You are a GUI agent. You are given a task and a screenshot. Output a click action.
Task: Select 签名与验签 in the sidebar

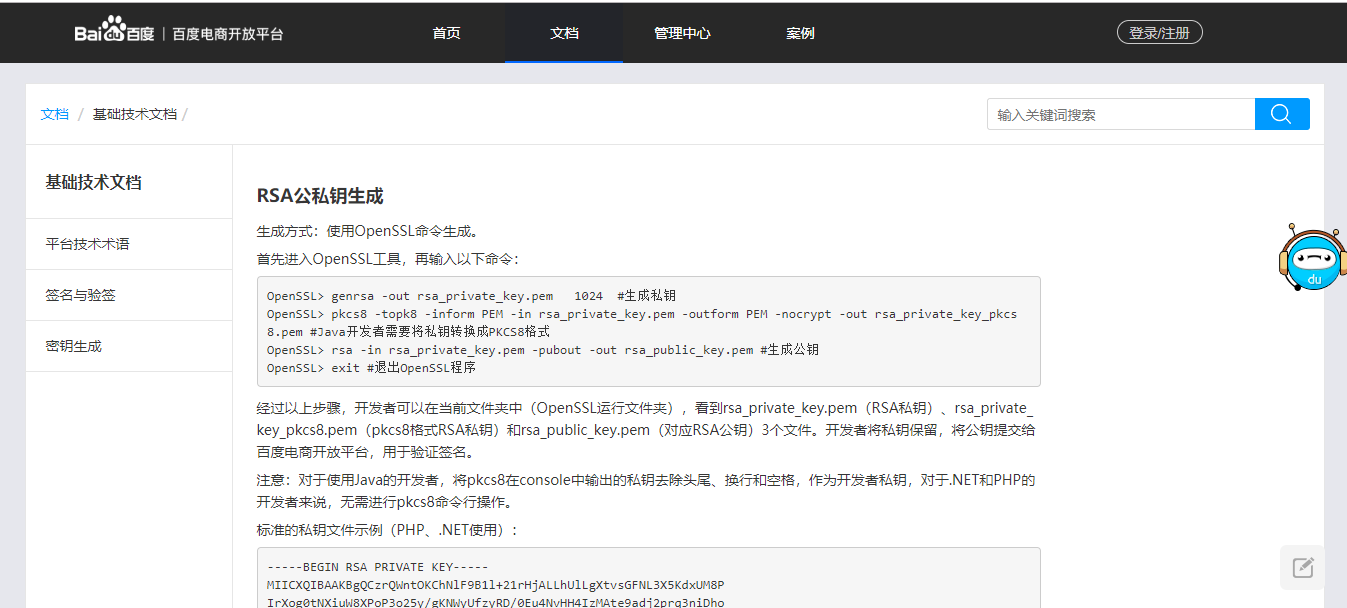[80, 295]
